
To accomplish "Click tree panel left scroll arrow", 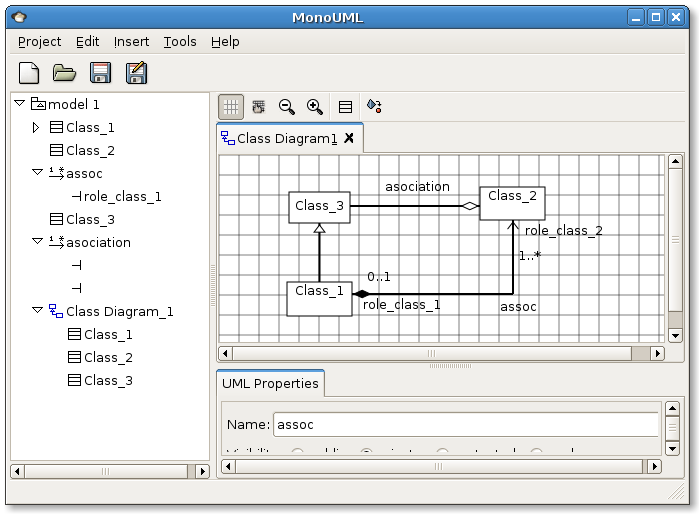I will point(17,471).
